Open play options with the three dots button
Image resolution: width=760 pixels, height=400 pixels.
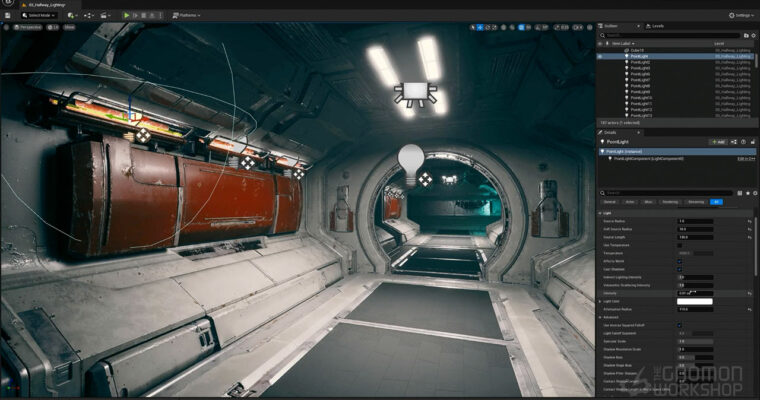pyautogui.click(x=160, y=16)
